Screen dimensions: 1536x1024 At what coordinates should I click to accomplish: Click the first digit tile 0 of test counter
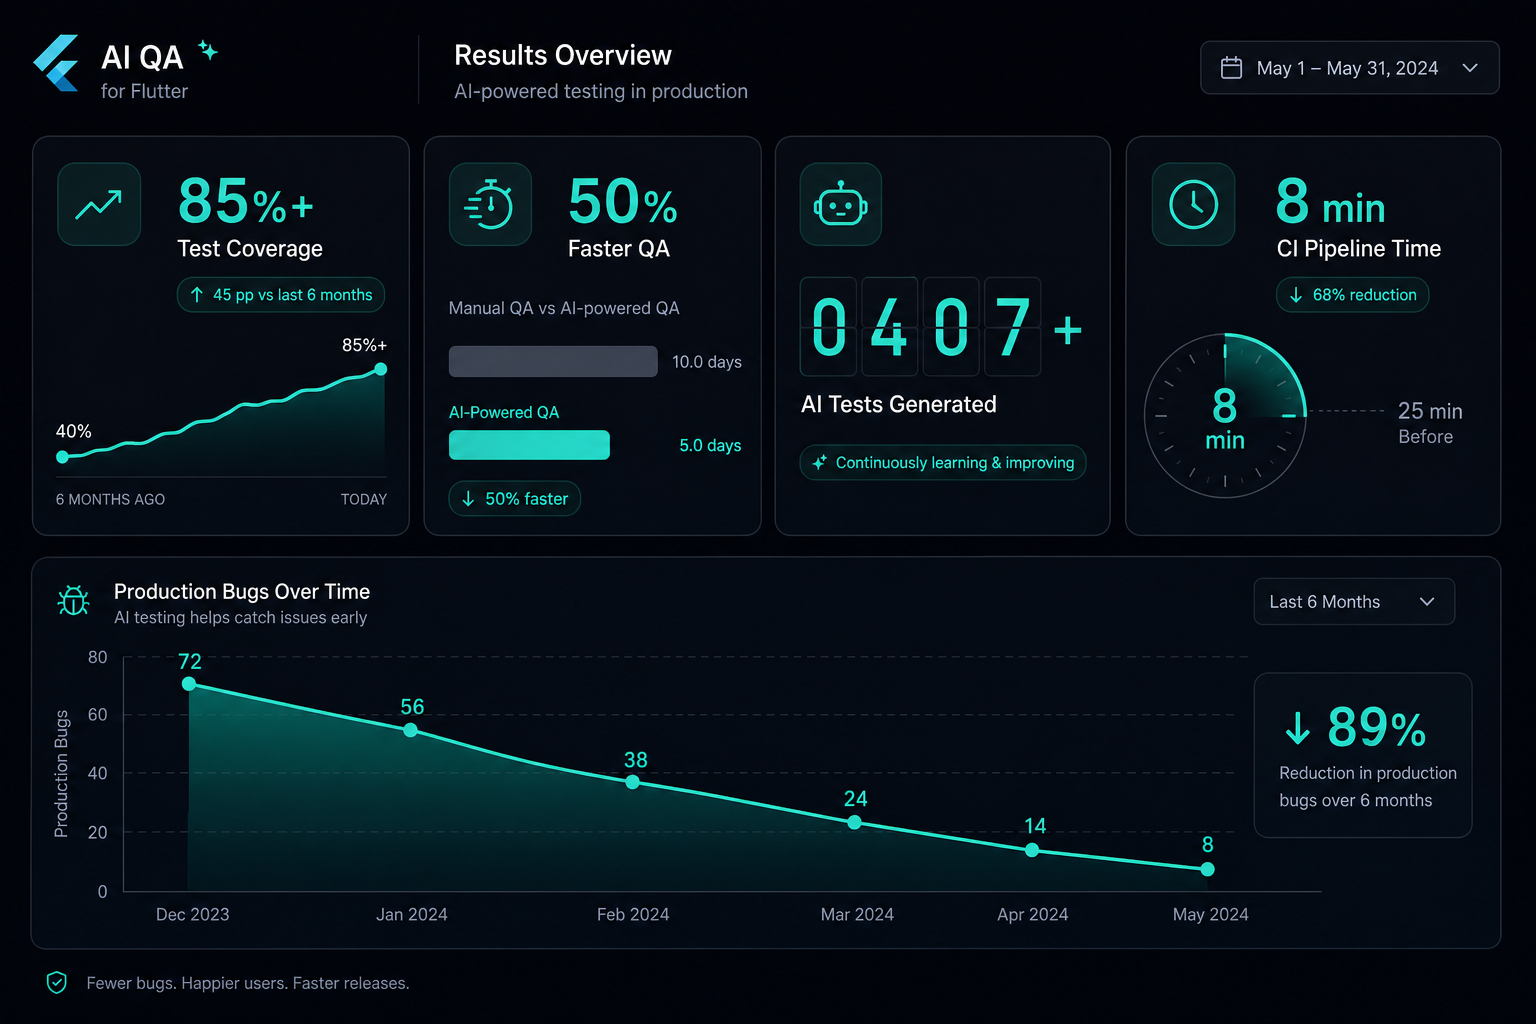tap(829, 327)
